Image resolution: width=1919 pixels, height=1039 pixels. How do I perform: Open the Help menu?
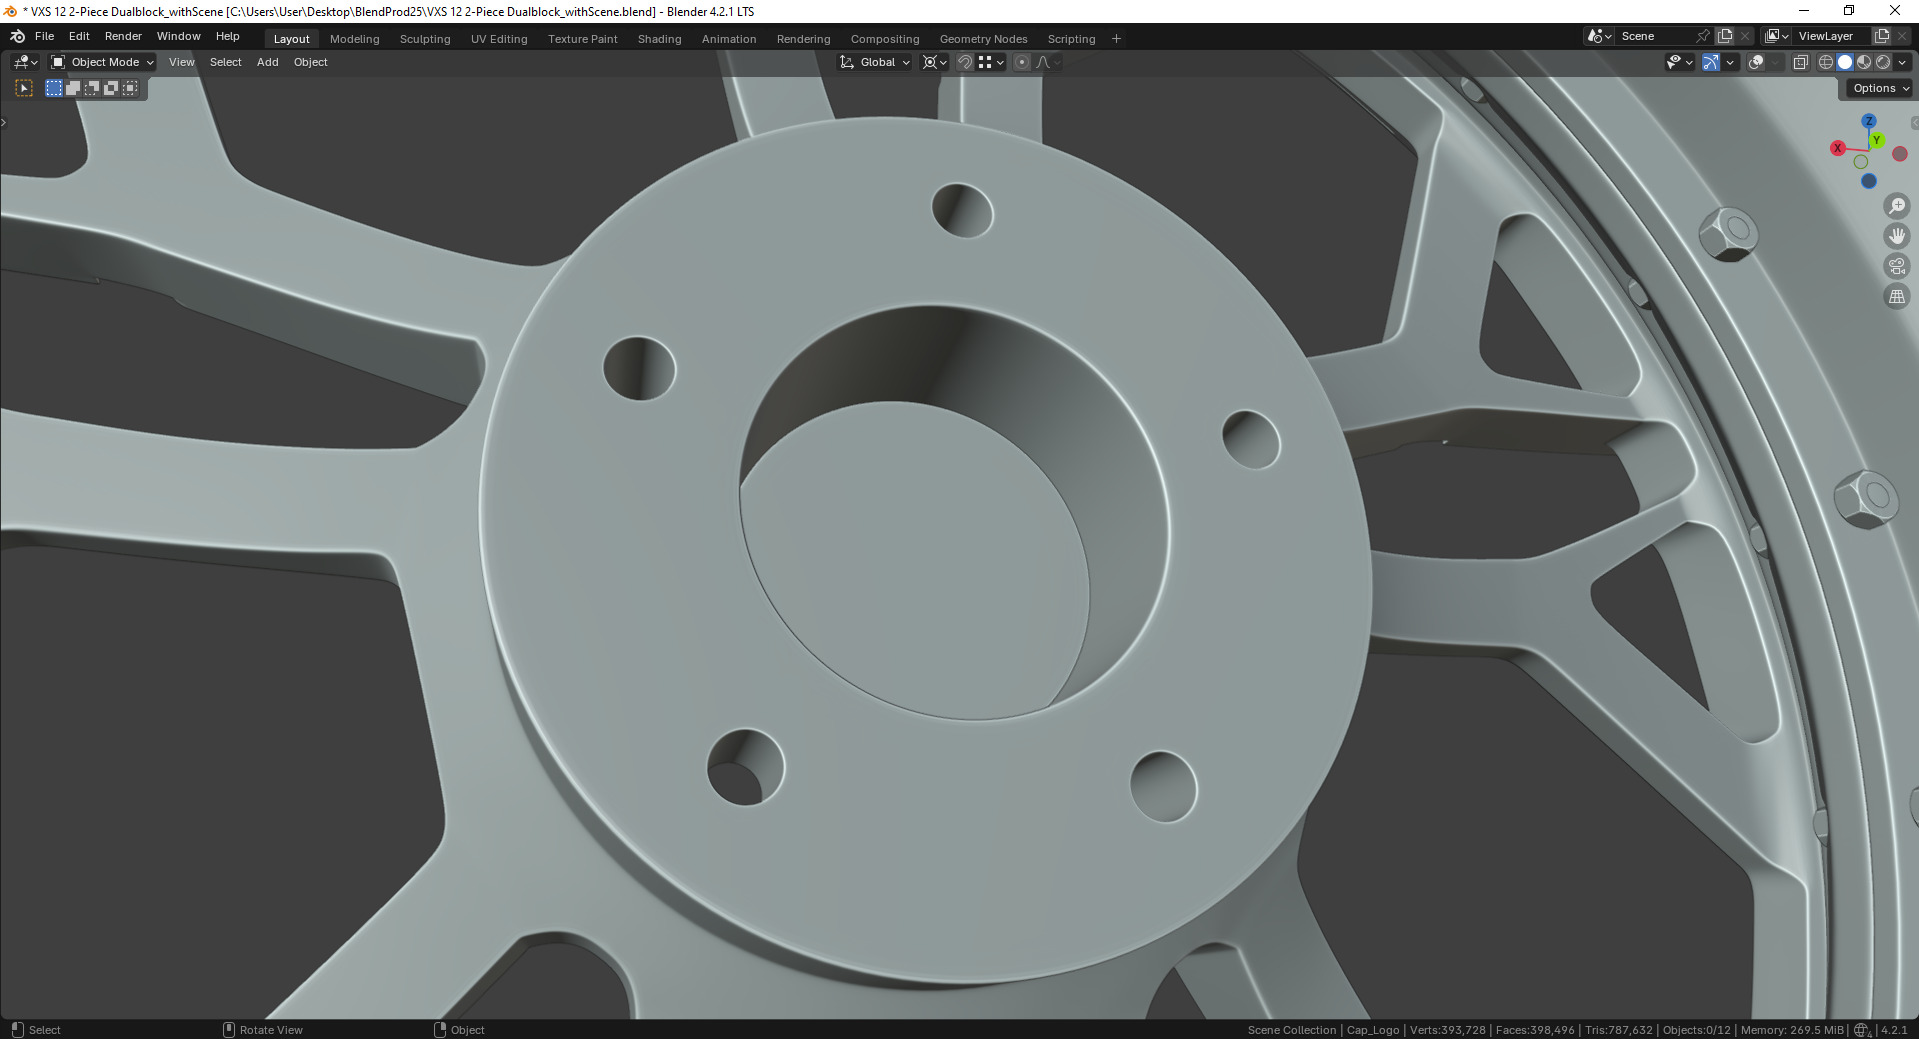pyautogui.click(x=228, y=36)
